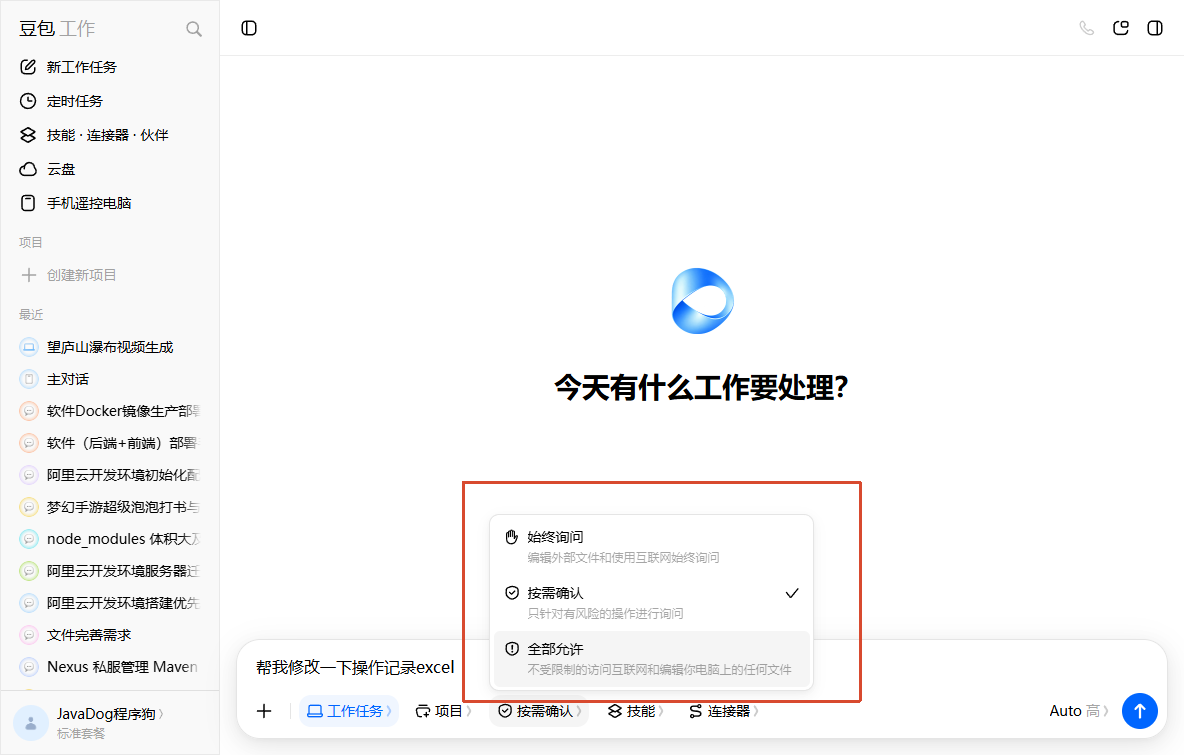The image size is (1184, 755).
Task: Click the shield icon next to 全部允许
Action: click(512, 649)
